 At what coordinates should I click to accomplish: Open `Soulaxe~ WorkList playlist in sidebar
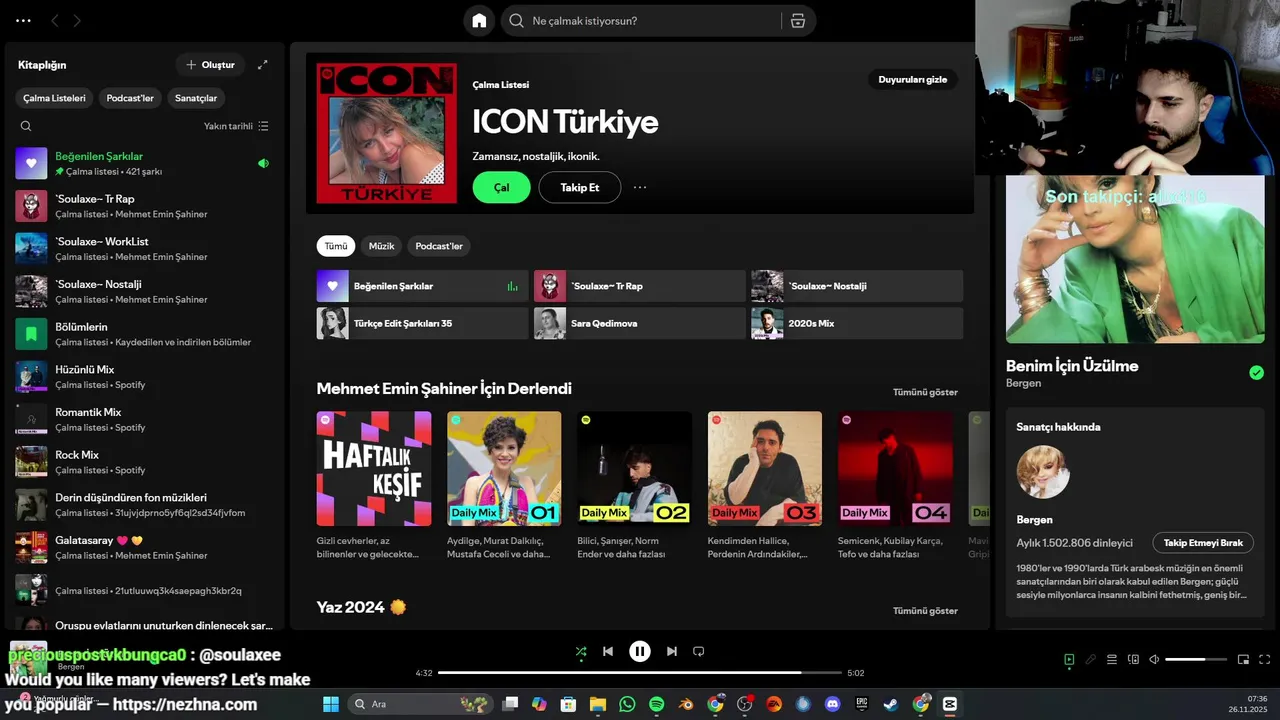point(145,248)
